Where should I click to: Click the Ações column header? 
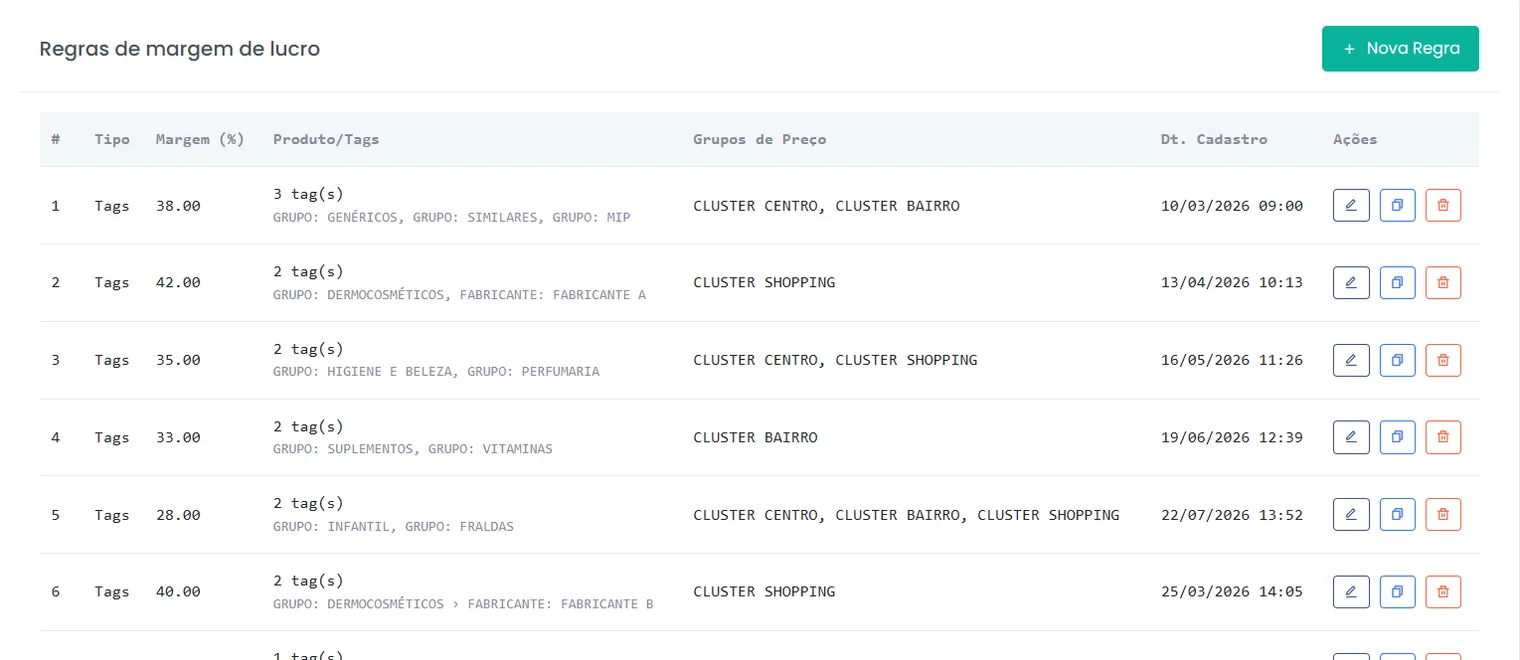point(1355,139)
